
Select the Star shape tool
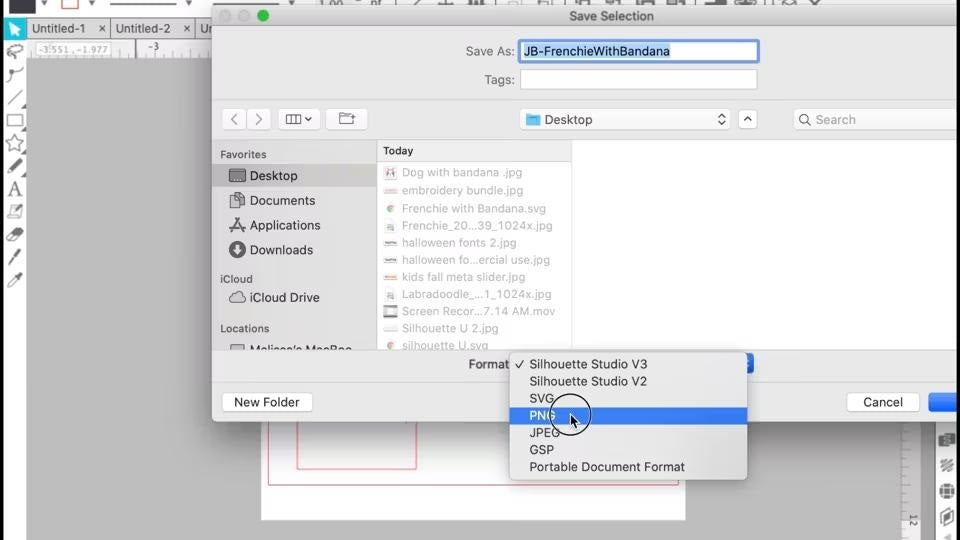(15, 143)
